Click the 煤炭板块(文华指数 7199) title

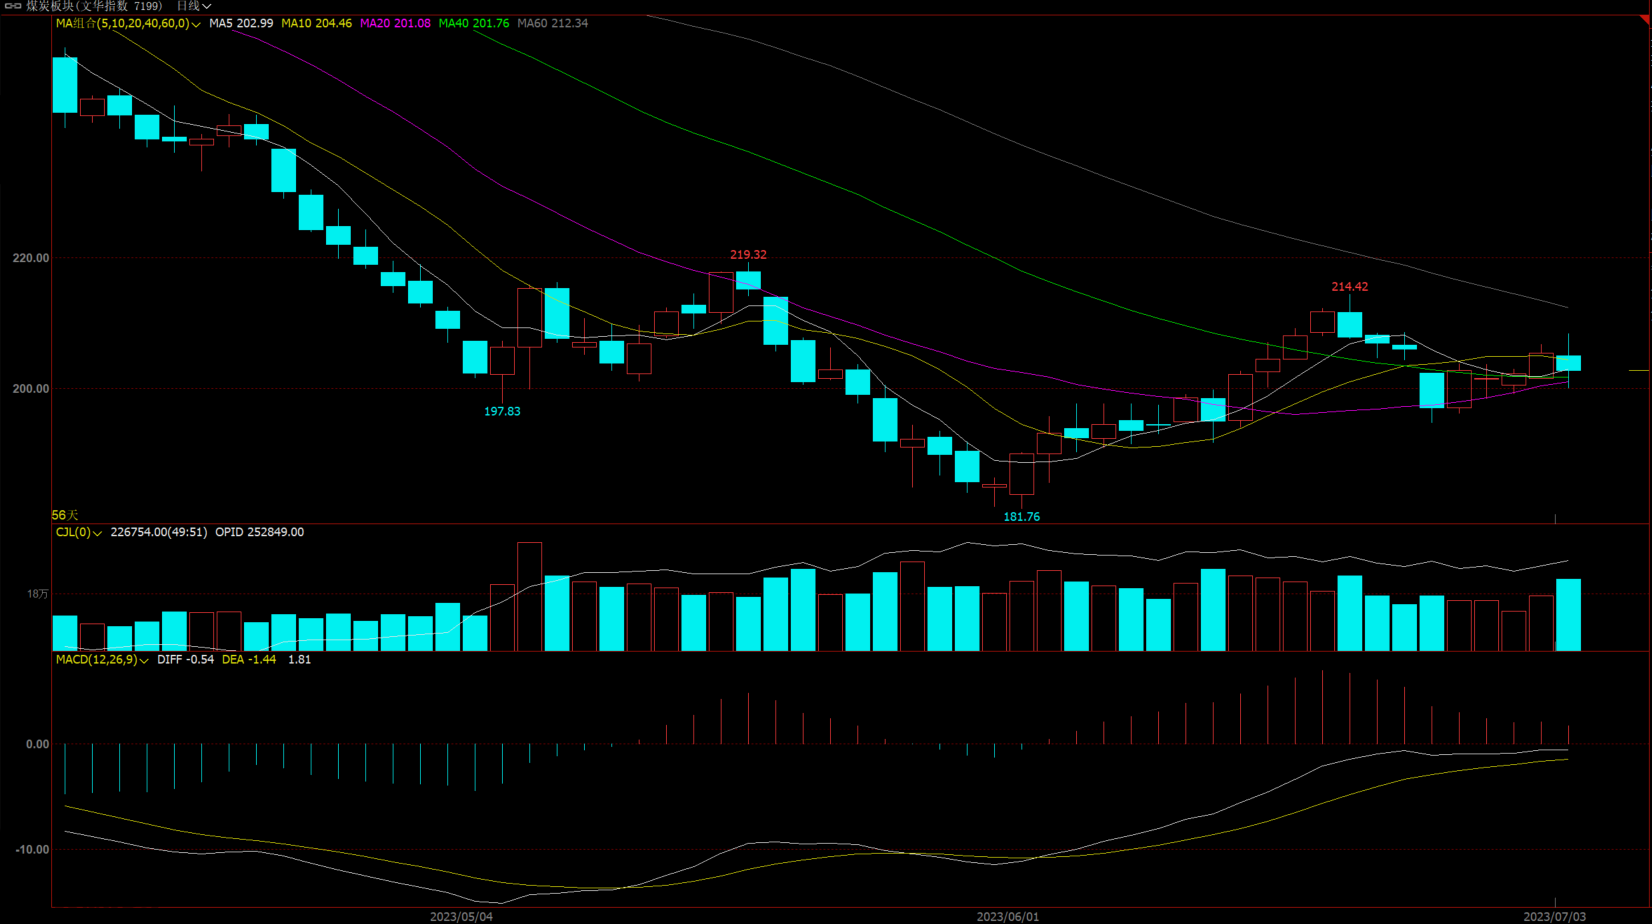click(x=94, y=6)
